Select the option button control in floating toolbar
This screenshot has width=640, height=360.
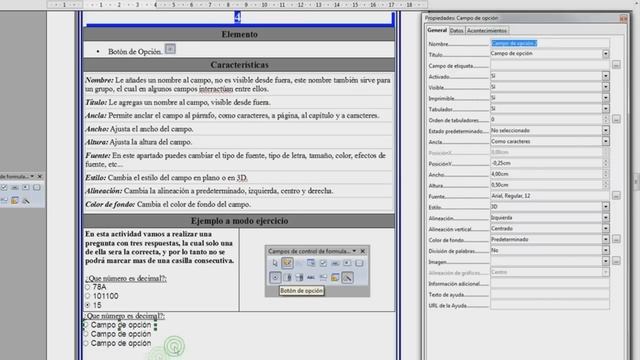pos(26,187)
